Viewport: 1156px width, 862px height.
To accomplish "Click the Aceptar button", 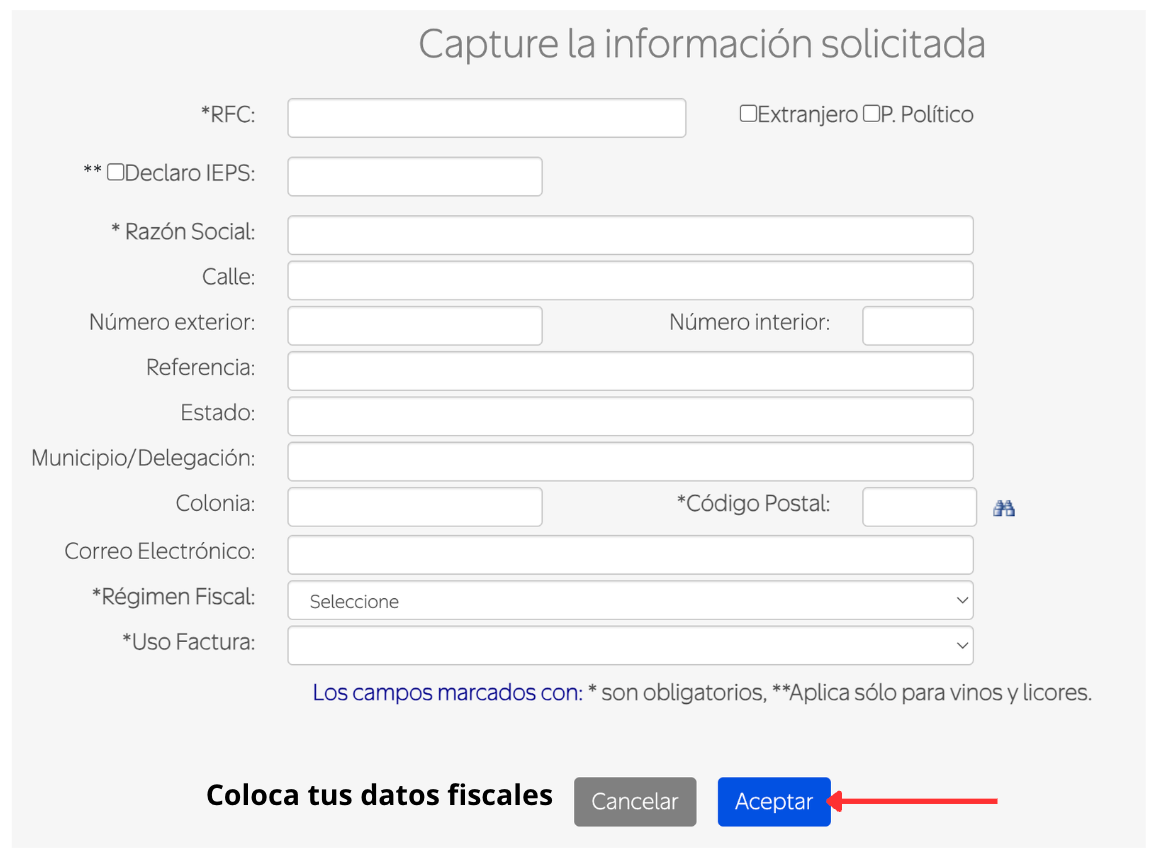I will click(774, 801).
